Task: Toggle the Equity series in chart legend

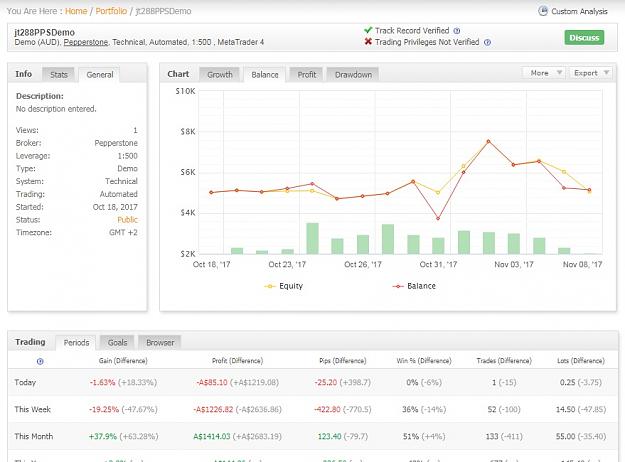Action: click(284, 286)
